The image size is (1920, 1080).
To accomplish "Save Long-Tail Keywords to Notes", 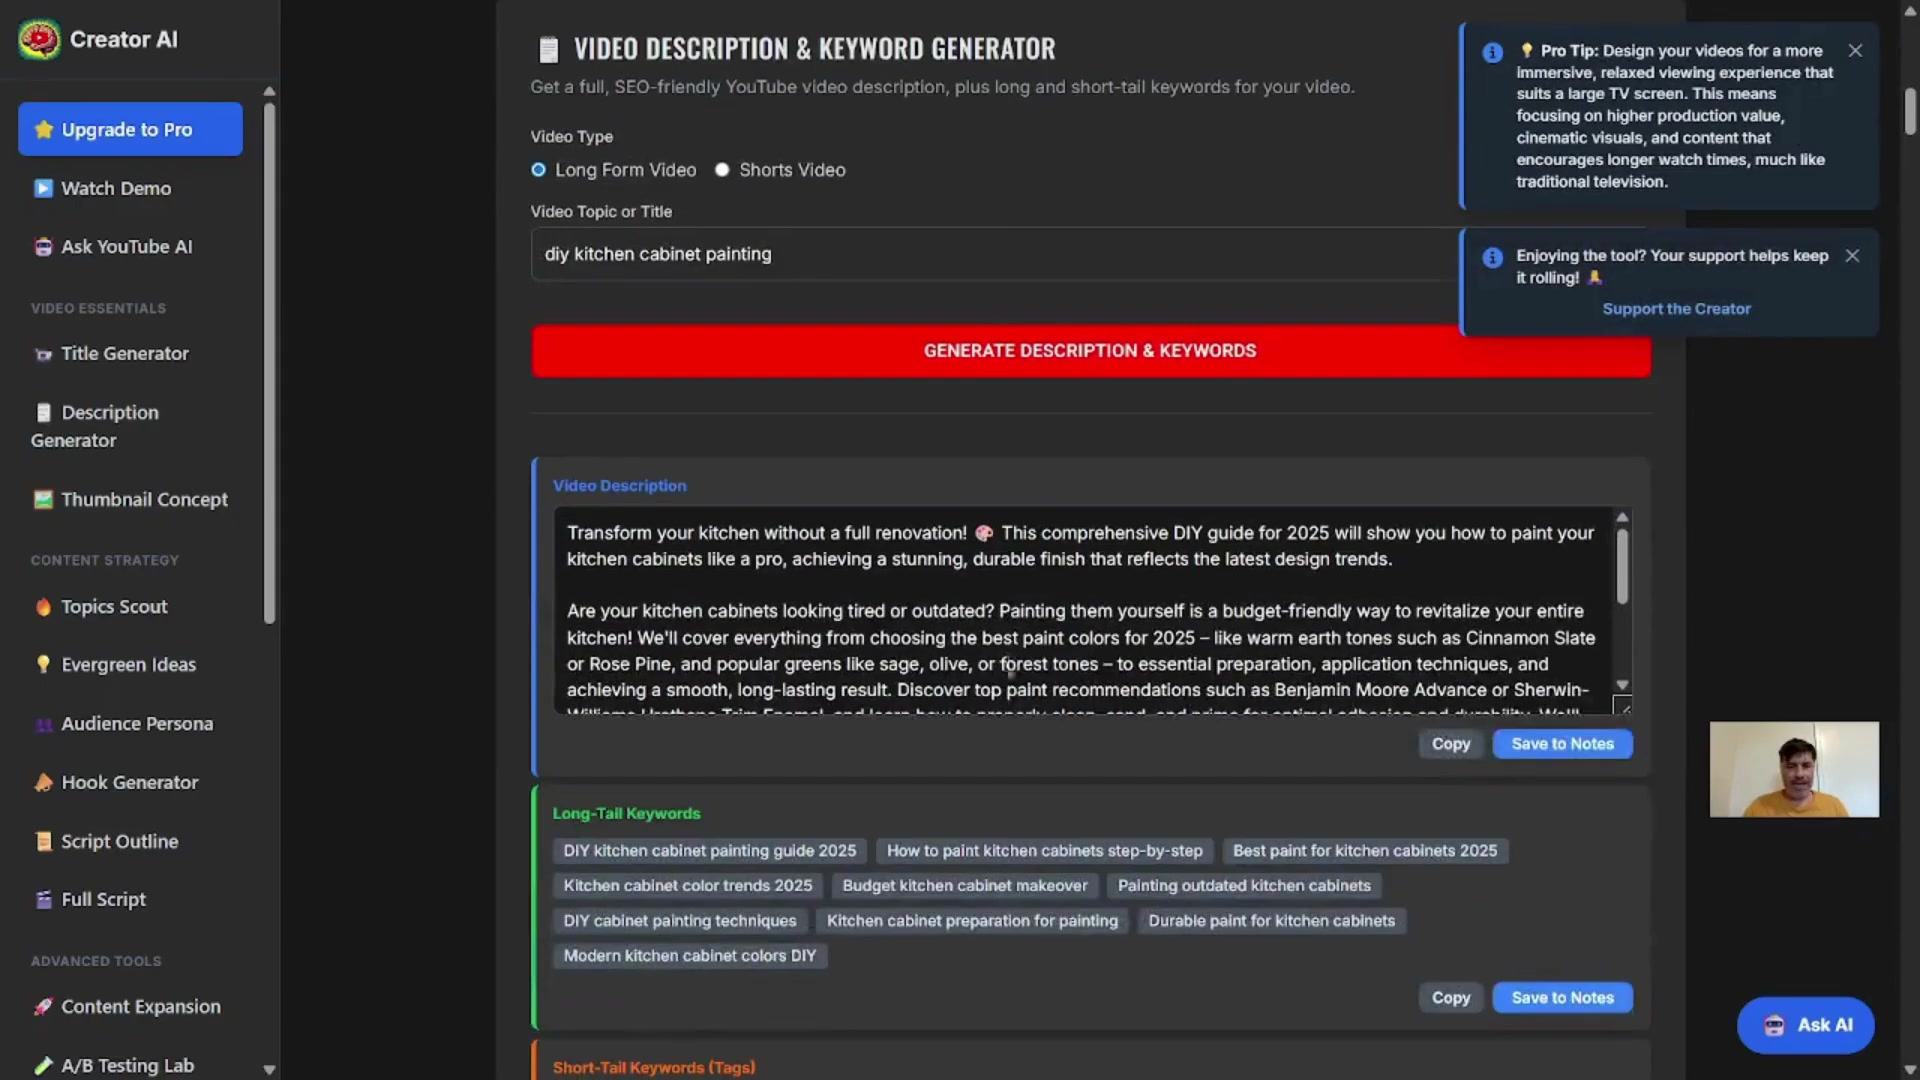I will [x=1562, y=997].
